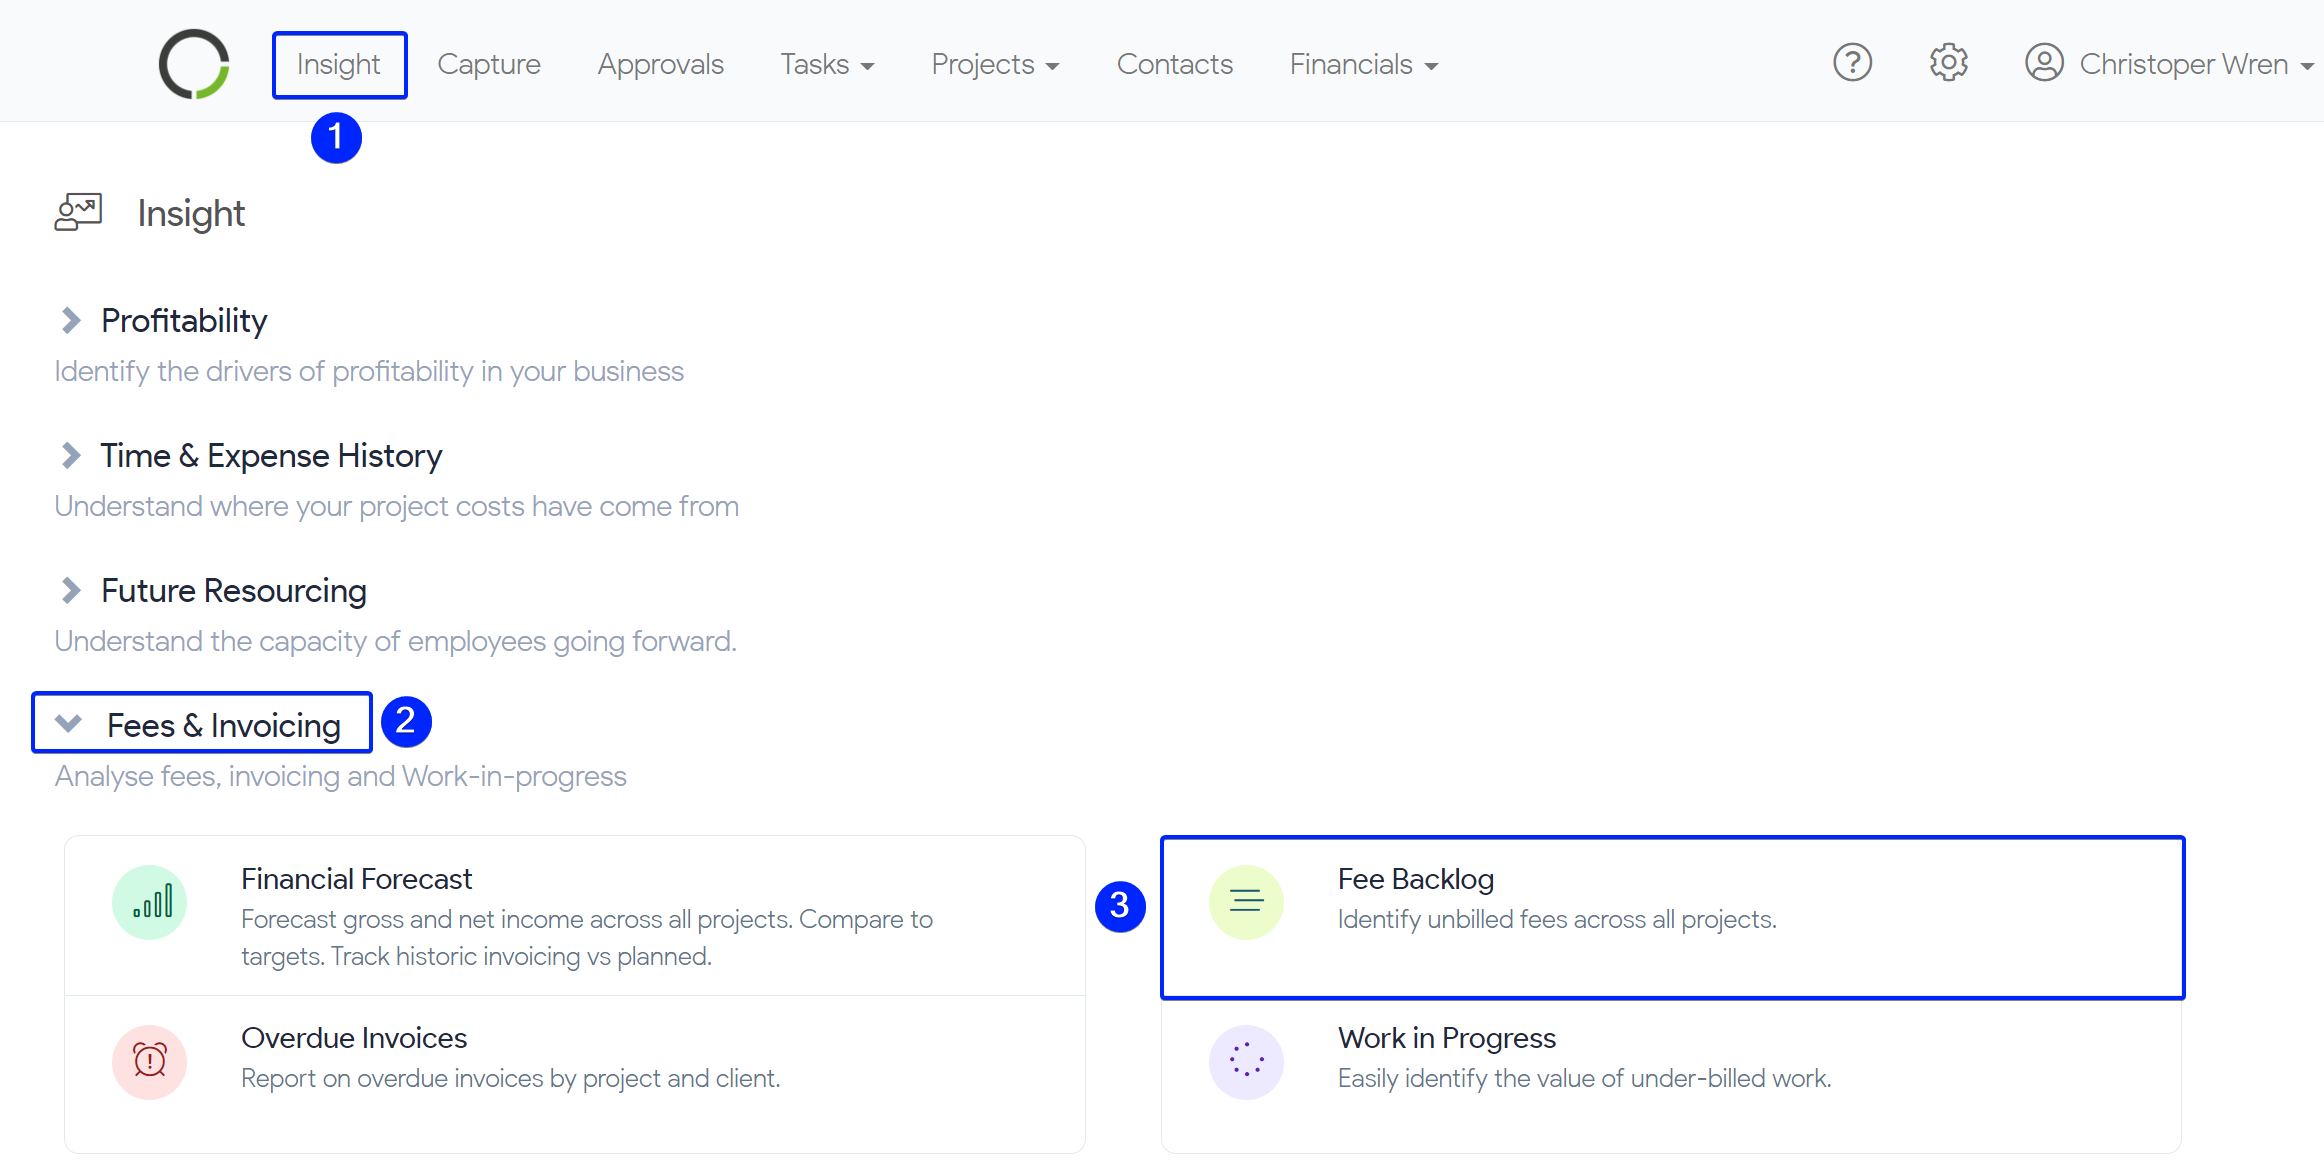Open the Tasks dropdown menu
2324x1170 pixels.
[x=827, y=65]
